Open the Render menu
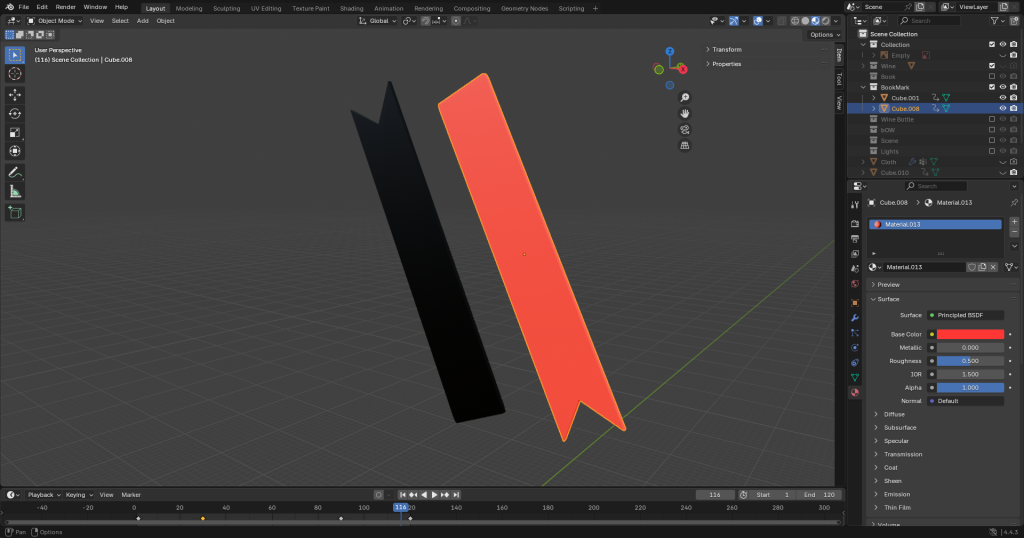The image size is (1024, 538). (65, 7)
